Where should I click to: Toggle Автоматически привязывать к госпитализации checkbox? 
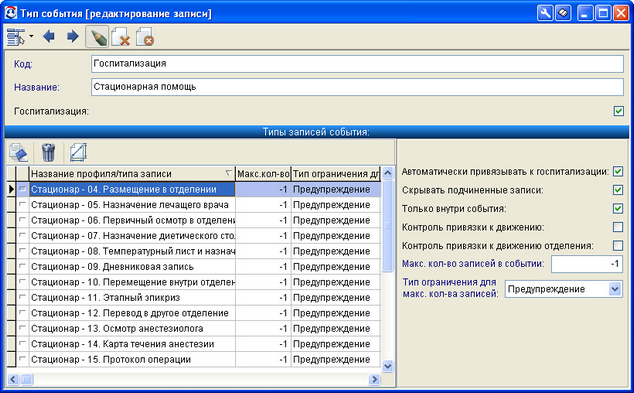617,171
